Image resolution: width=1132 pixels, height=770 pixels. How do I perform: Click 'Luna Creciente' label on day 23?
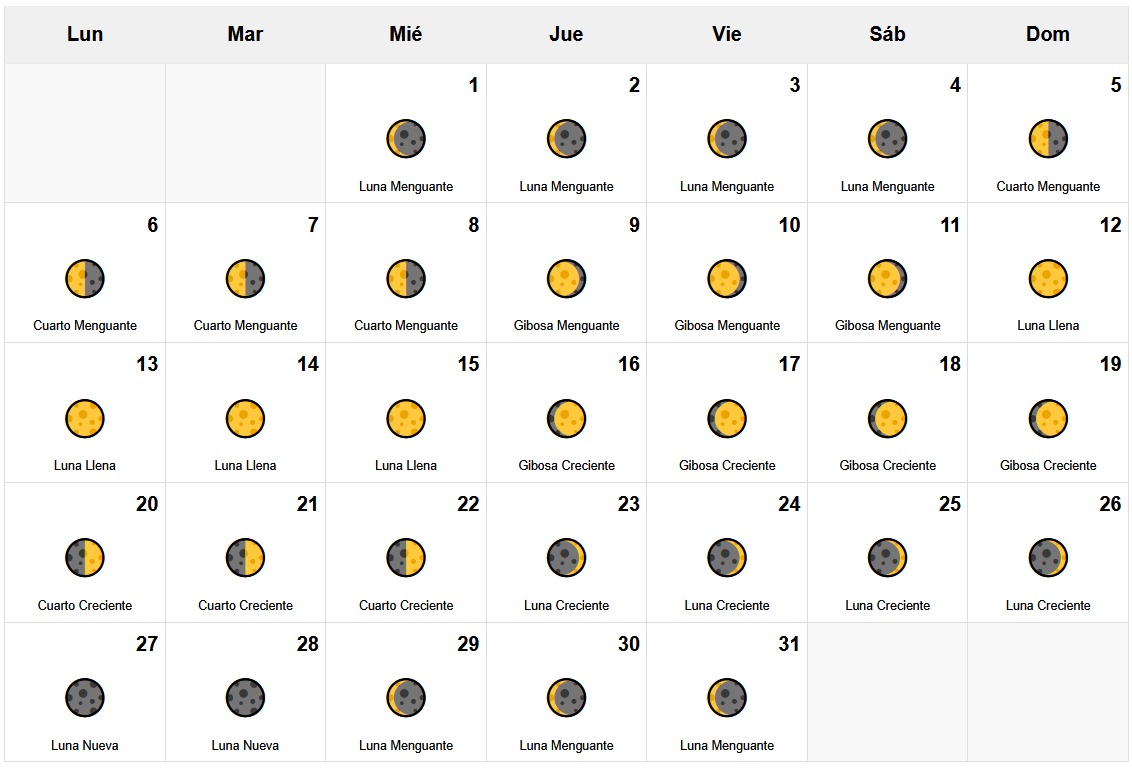pos(566,605)
